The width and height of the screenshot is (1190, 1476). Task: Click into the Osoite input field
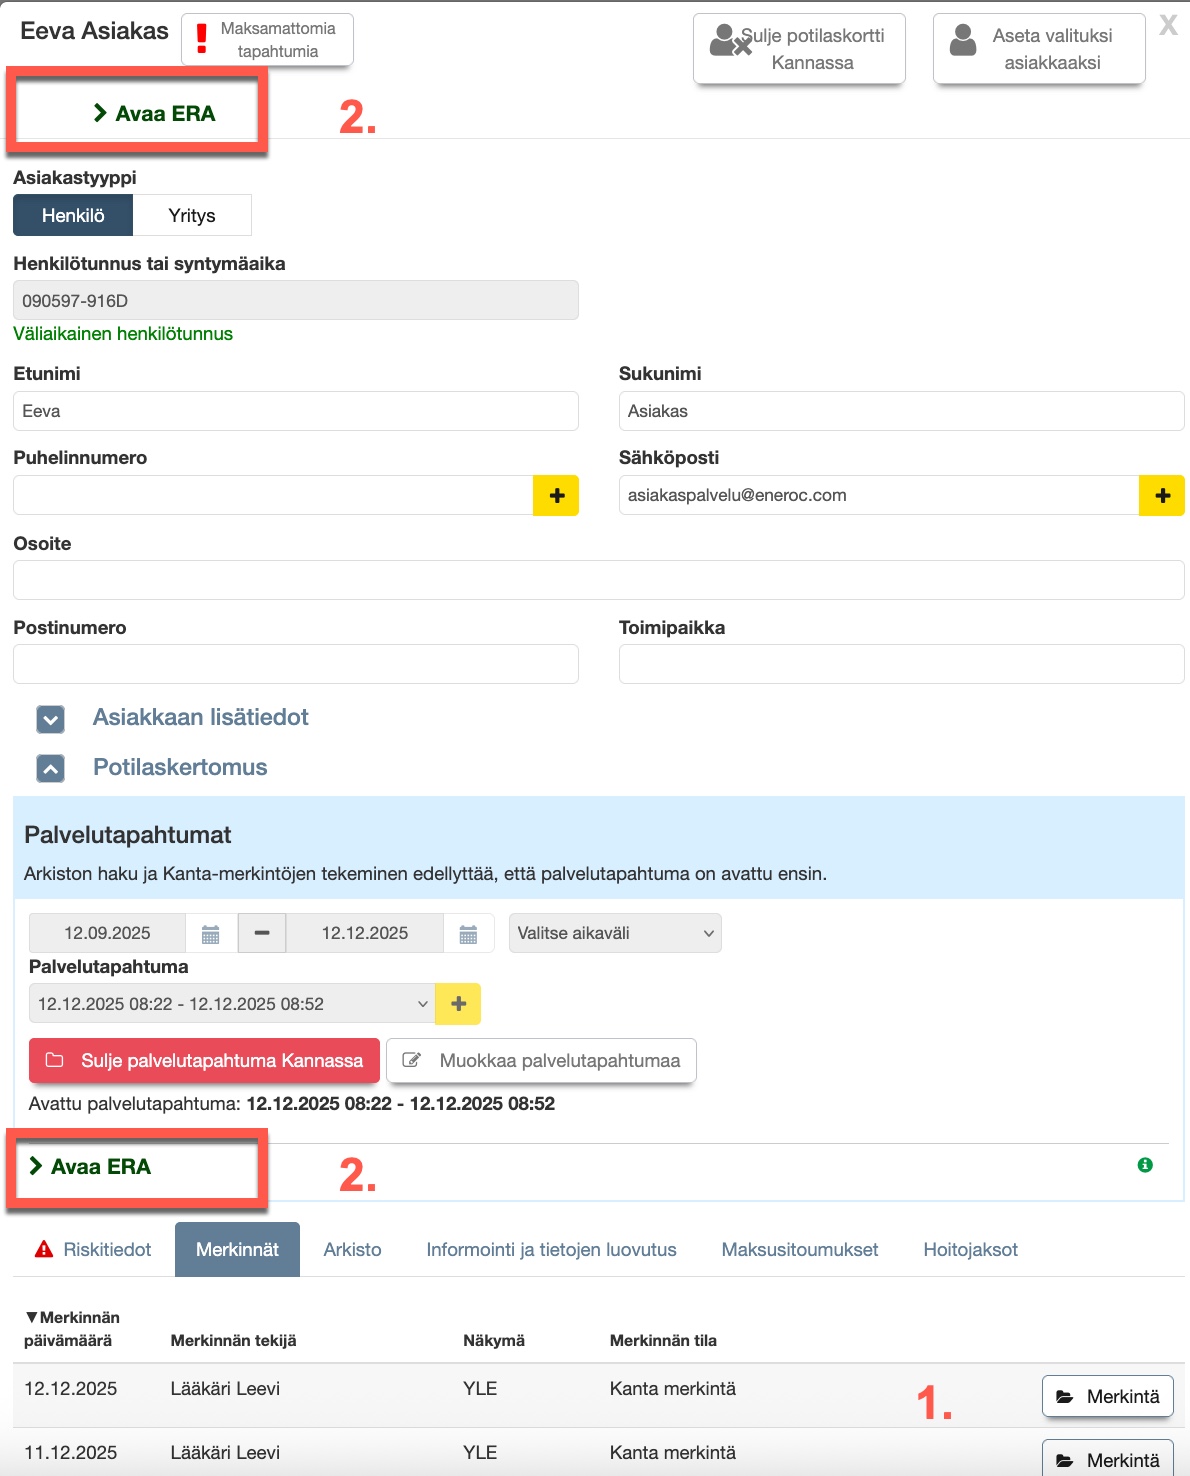(598, 581)
